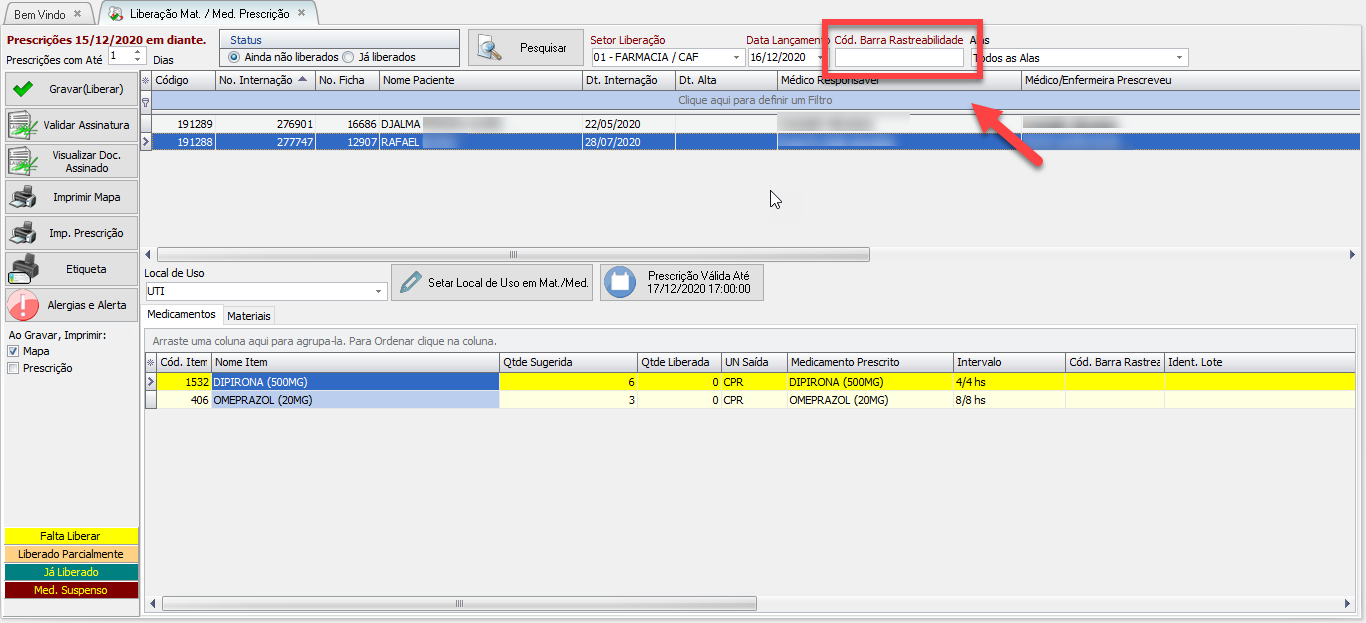Viewport: 1366px width, 623px height.
Task: Open Validar Assinatura signature icon
Action: coord(23,125)
